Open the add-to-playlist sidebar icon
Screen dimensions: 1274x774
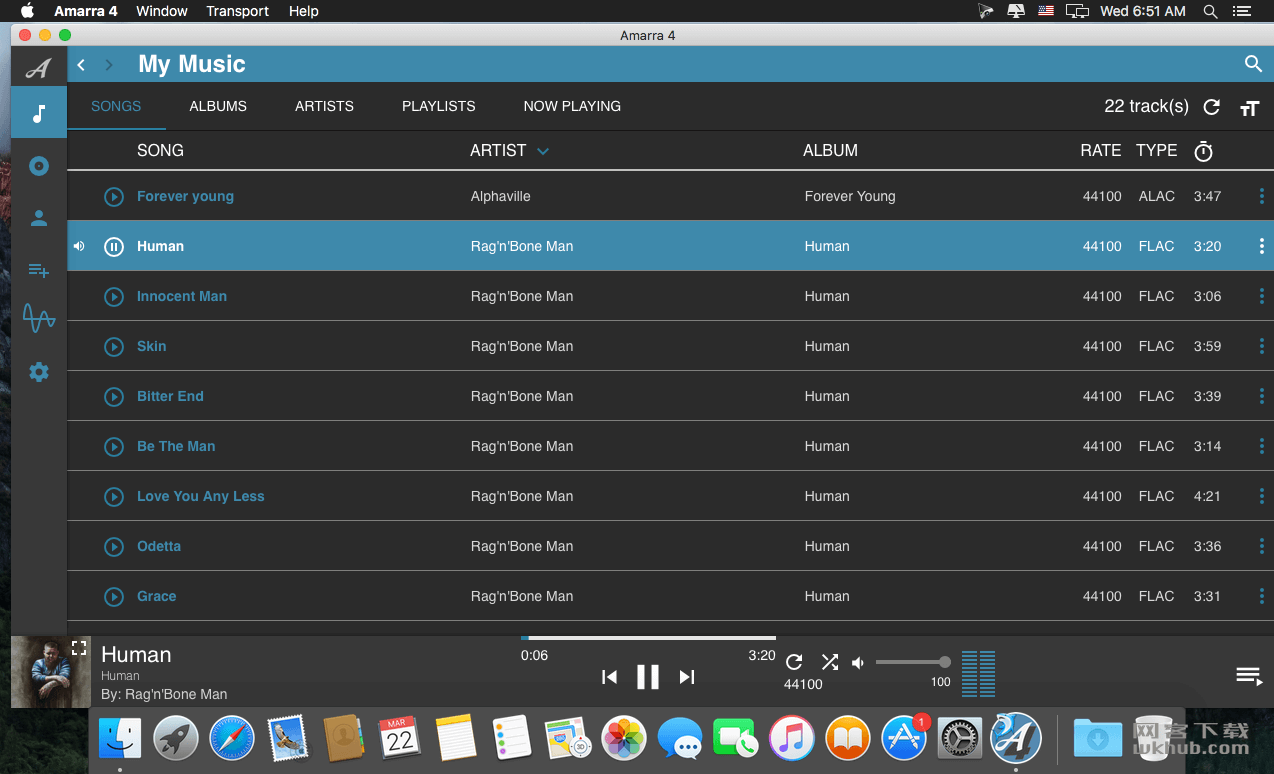click(39, 270)
